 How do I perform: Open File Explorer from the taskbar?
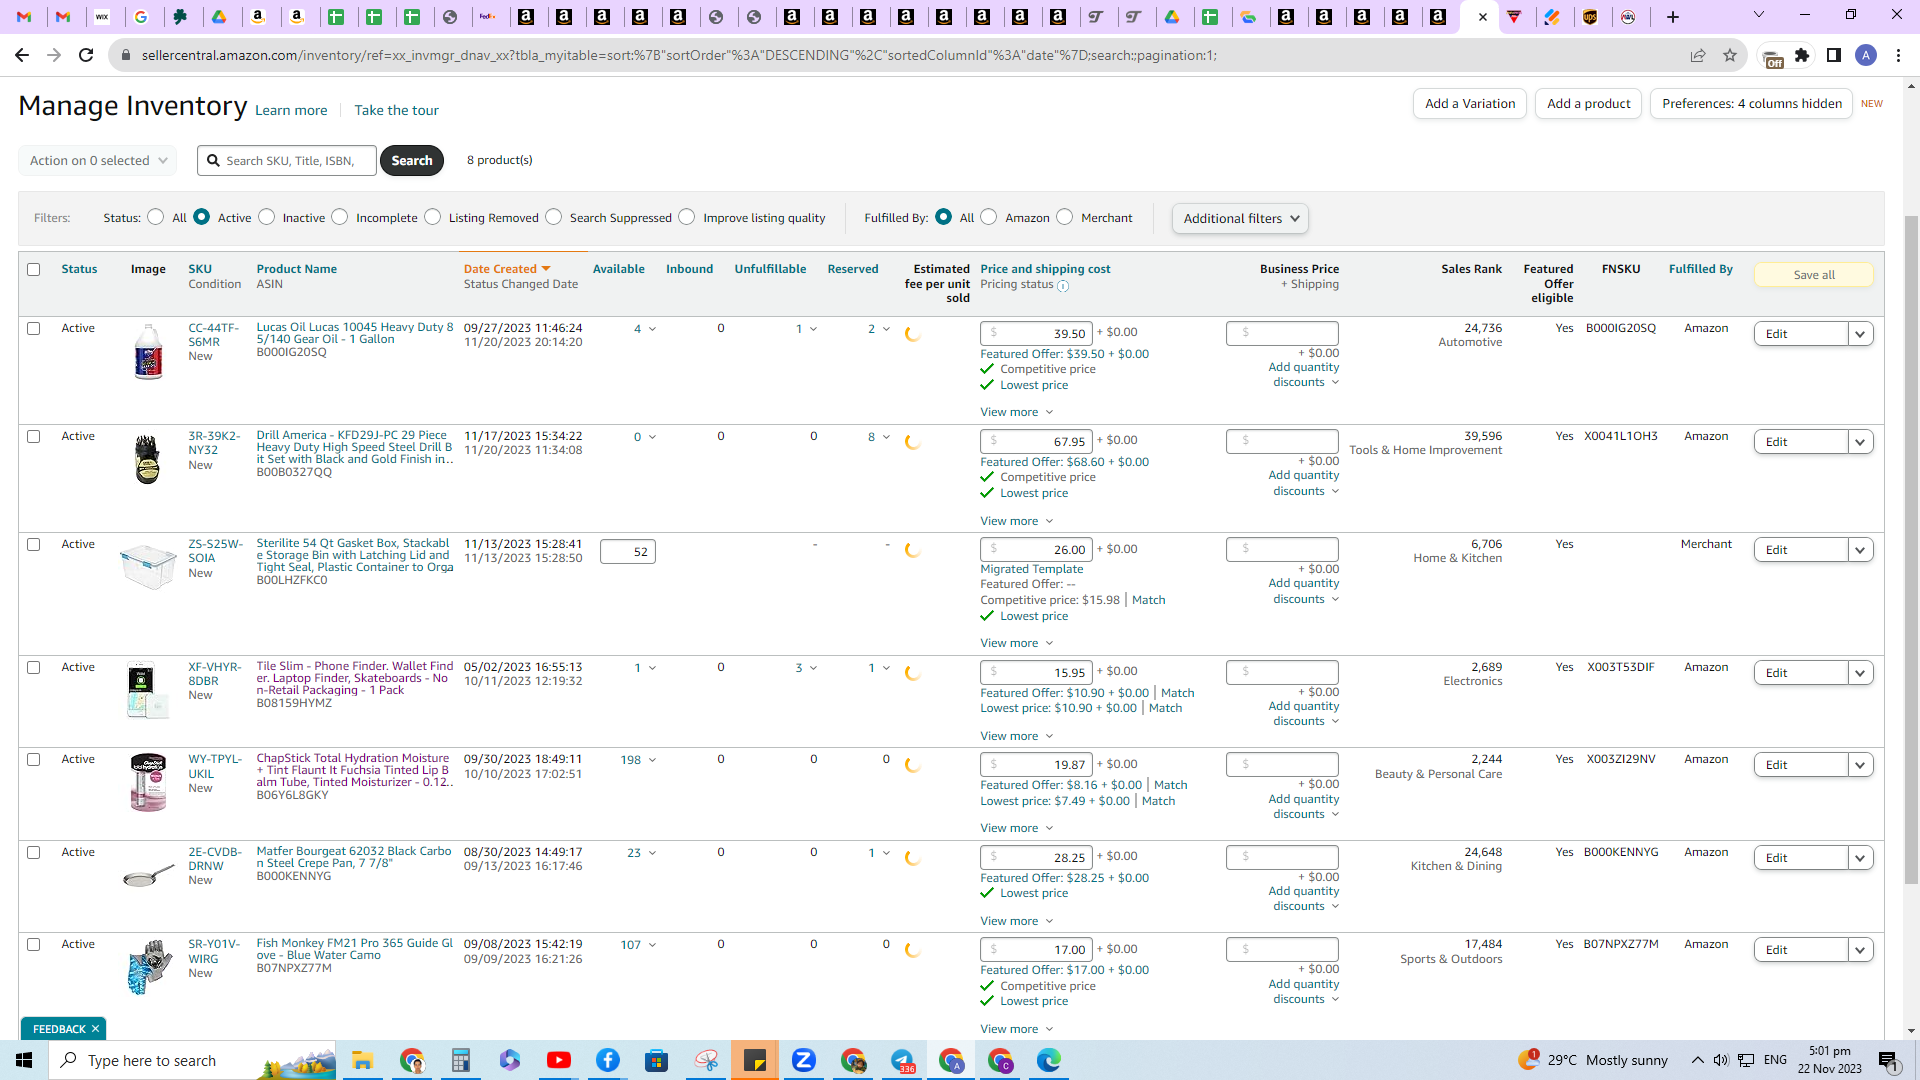[362, 1060]
